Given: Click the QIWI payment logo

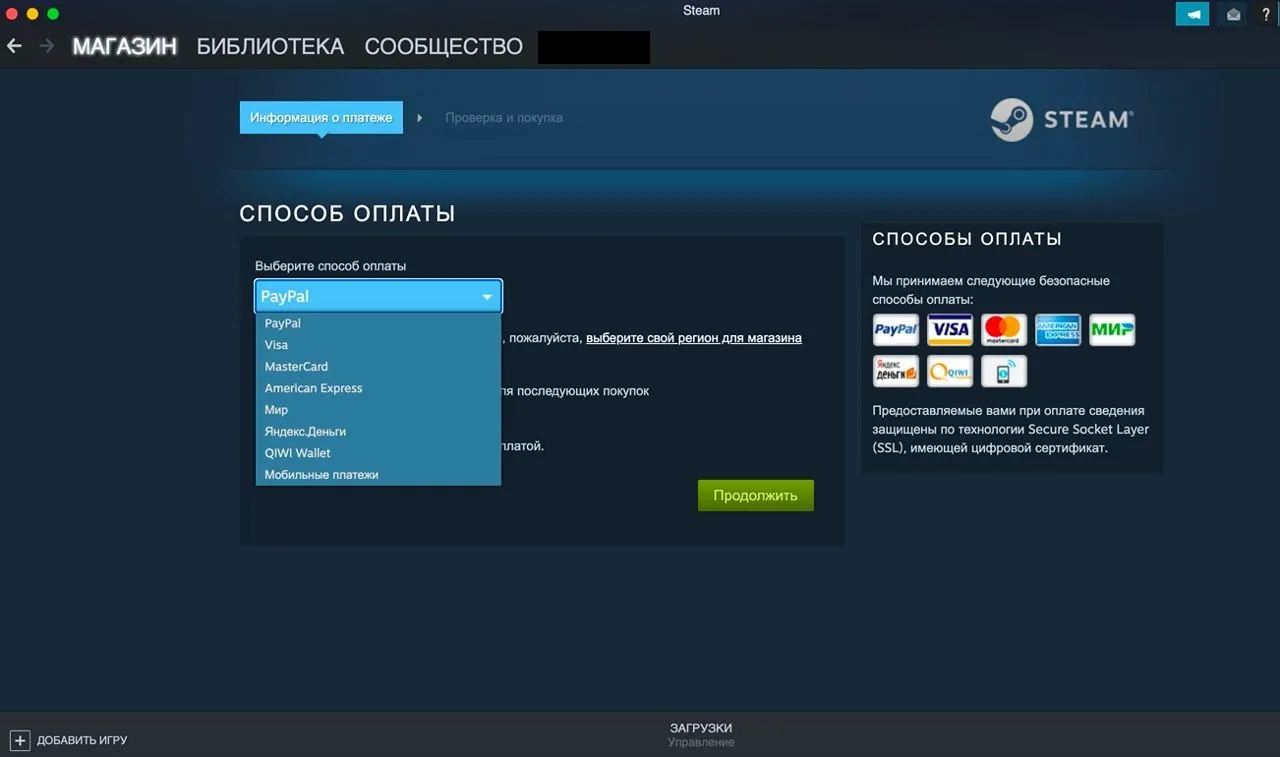Looking at the screenshot, I should pos(949,371).
